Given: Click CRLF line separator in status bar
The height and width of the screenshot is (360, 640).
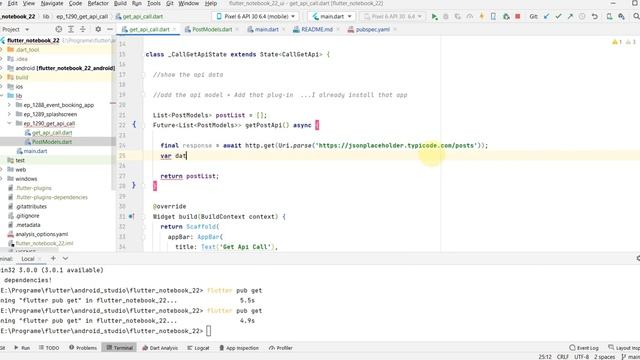Looking at the screenshot, I should pyautogui.click(x=562, y=357).
